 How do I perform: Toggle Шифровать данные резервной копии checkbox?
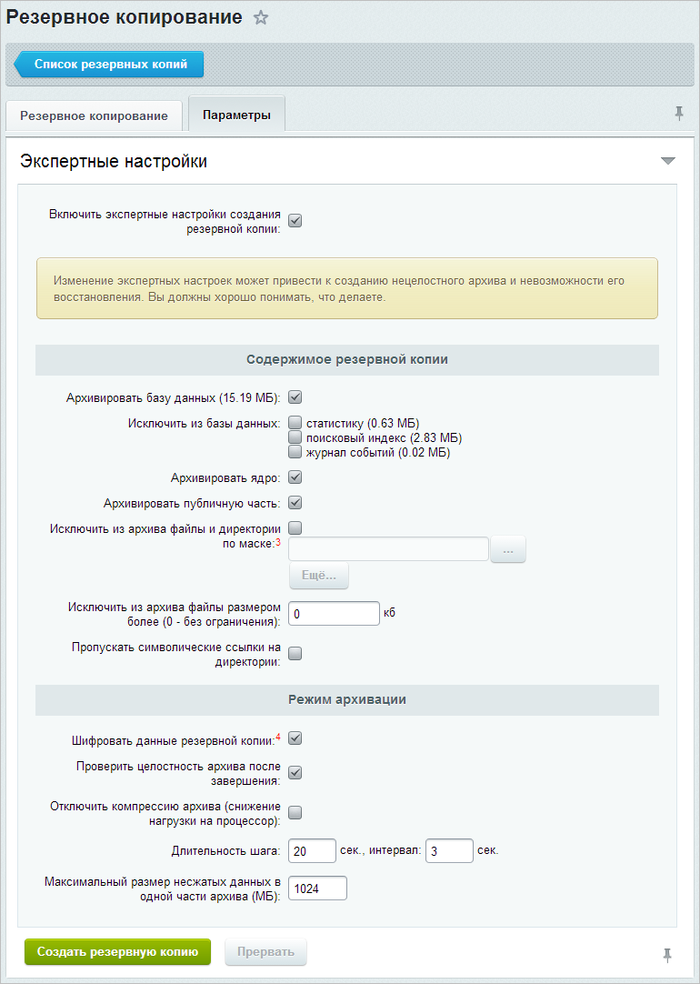click(x=295, y=738)
